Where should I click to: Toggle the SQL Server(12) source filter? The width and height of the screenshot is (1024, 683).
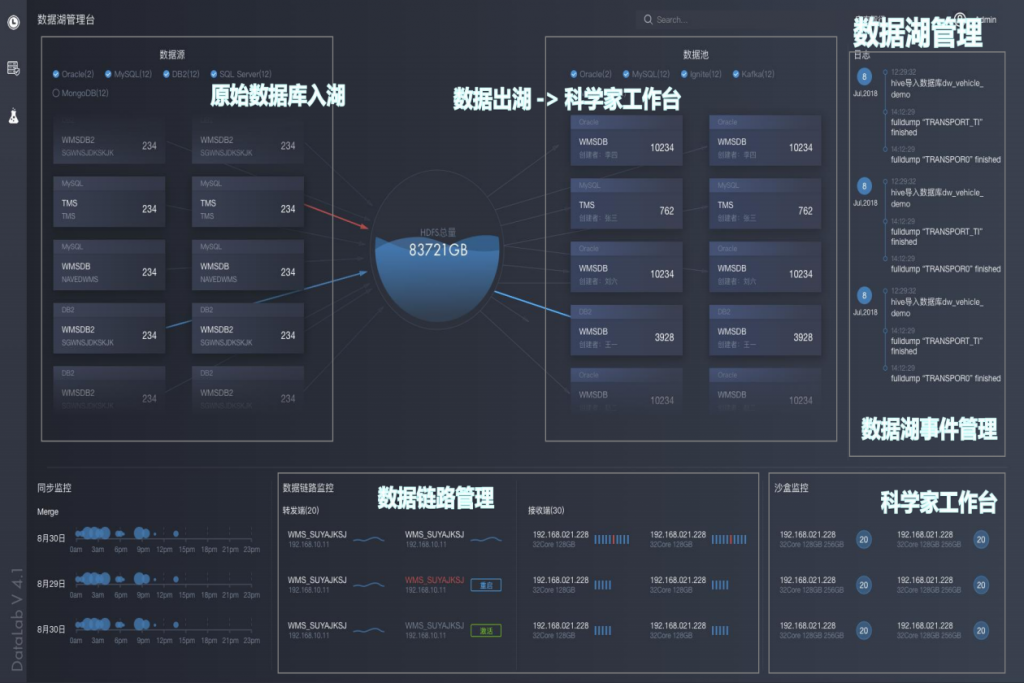214,74
